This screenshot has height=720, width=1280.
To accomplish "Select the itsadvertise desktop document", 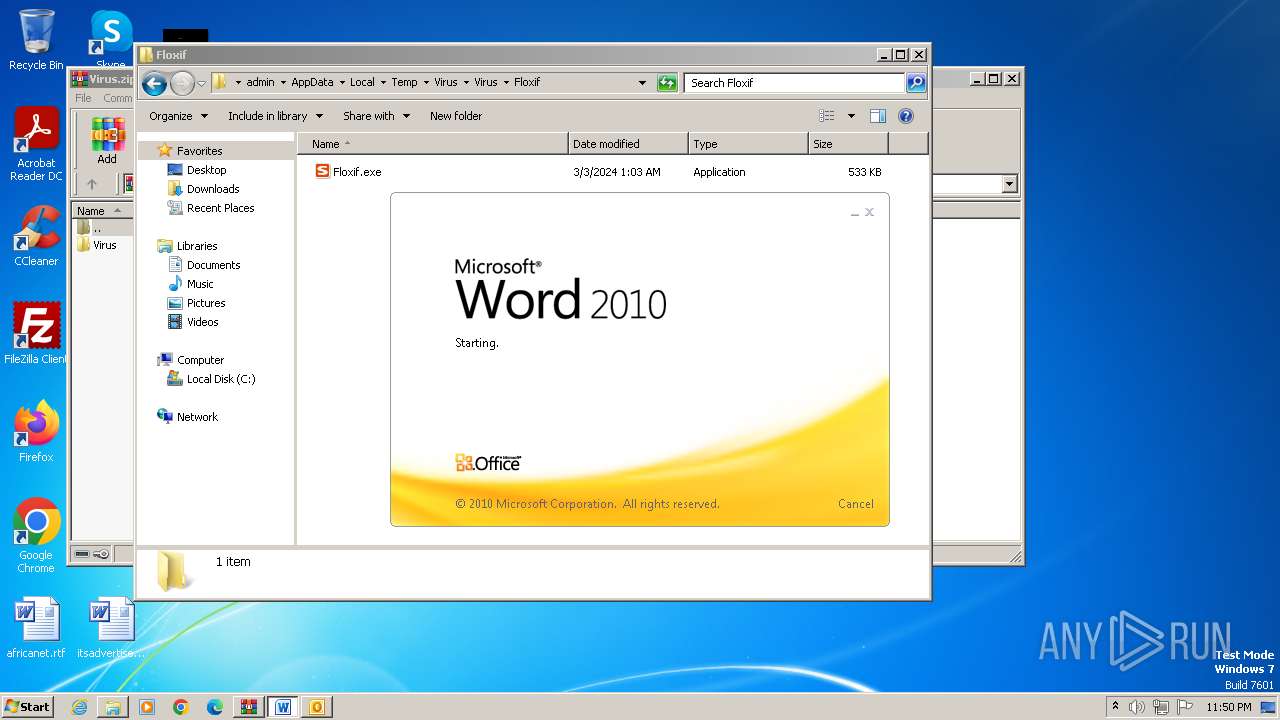I will (111, 628).
